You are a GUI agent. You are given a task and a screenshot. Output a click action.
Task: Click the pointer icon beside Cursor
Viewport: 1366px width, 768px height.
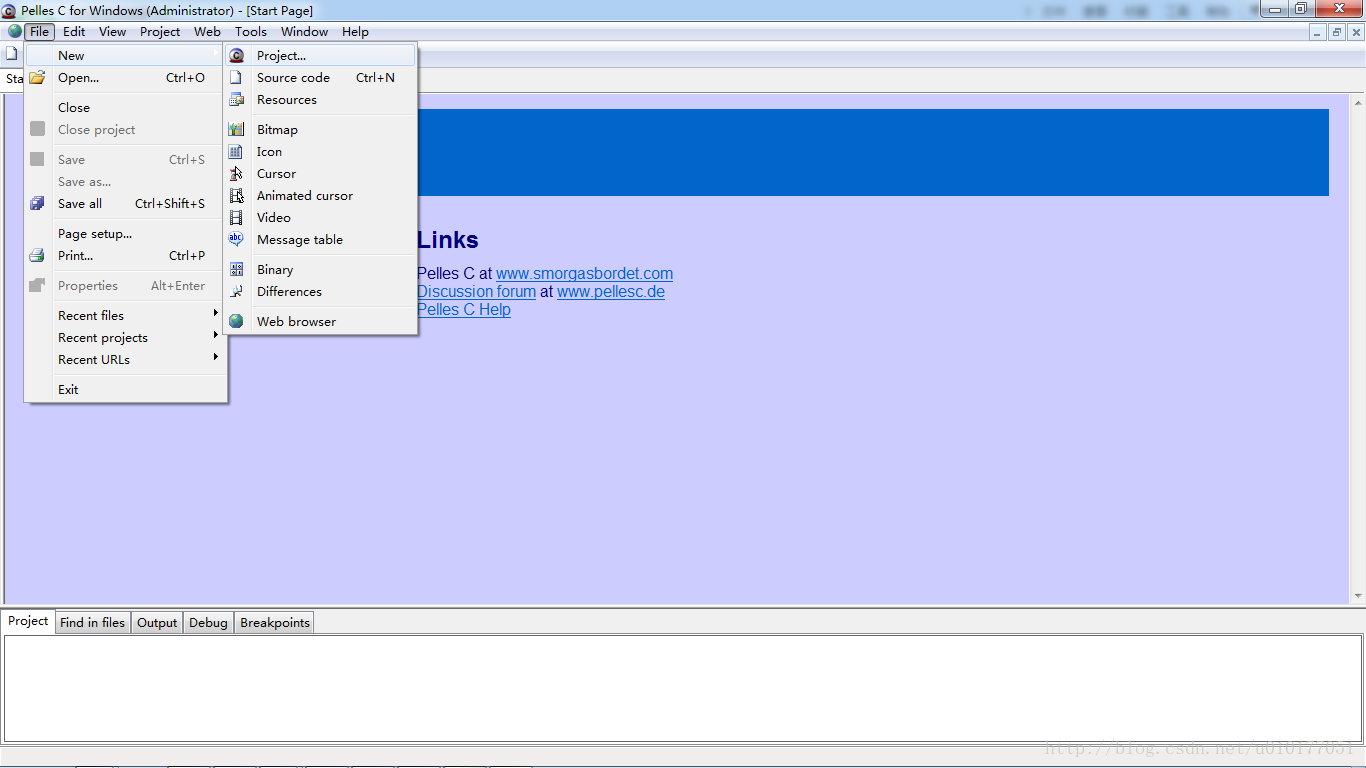[x=236, y=174]
